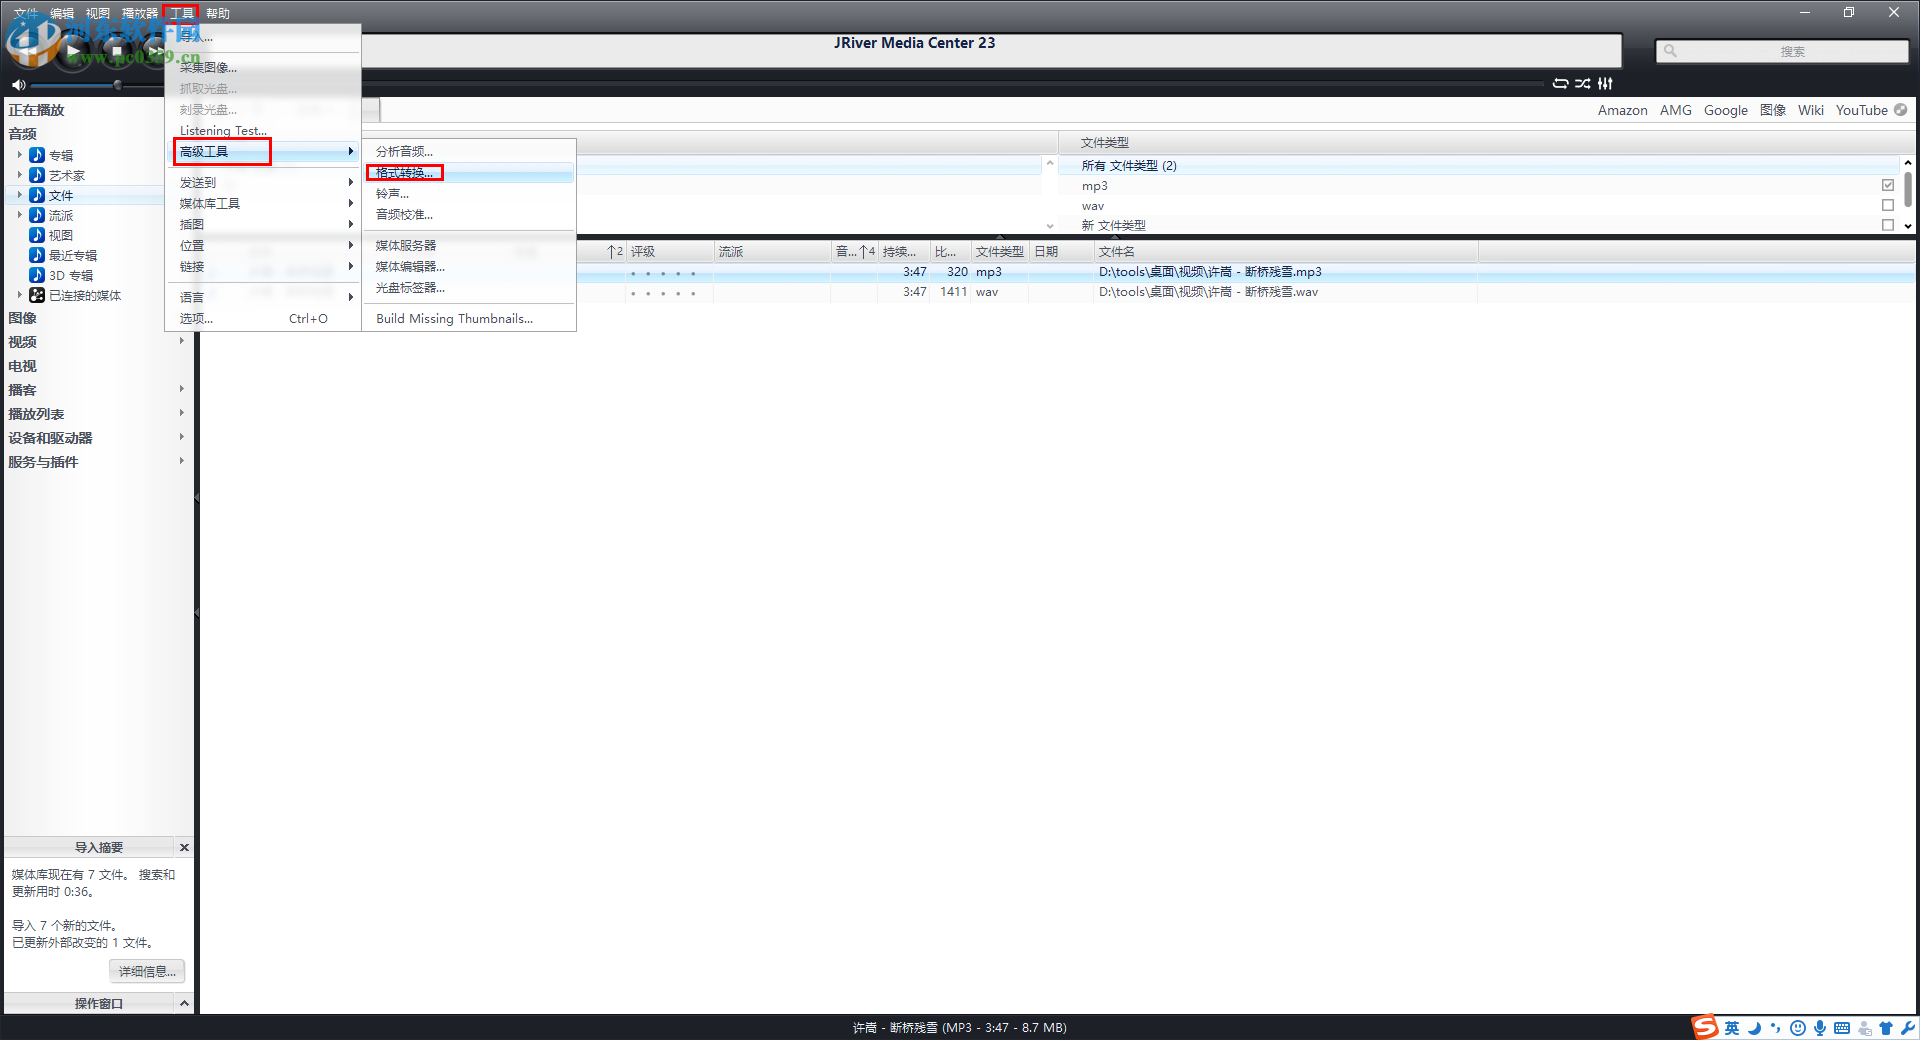Open the YouTube link

tap(1862, 110)
